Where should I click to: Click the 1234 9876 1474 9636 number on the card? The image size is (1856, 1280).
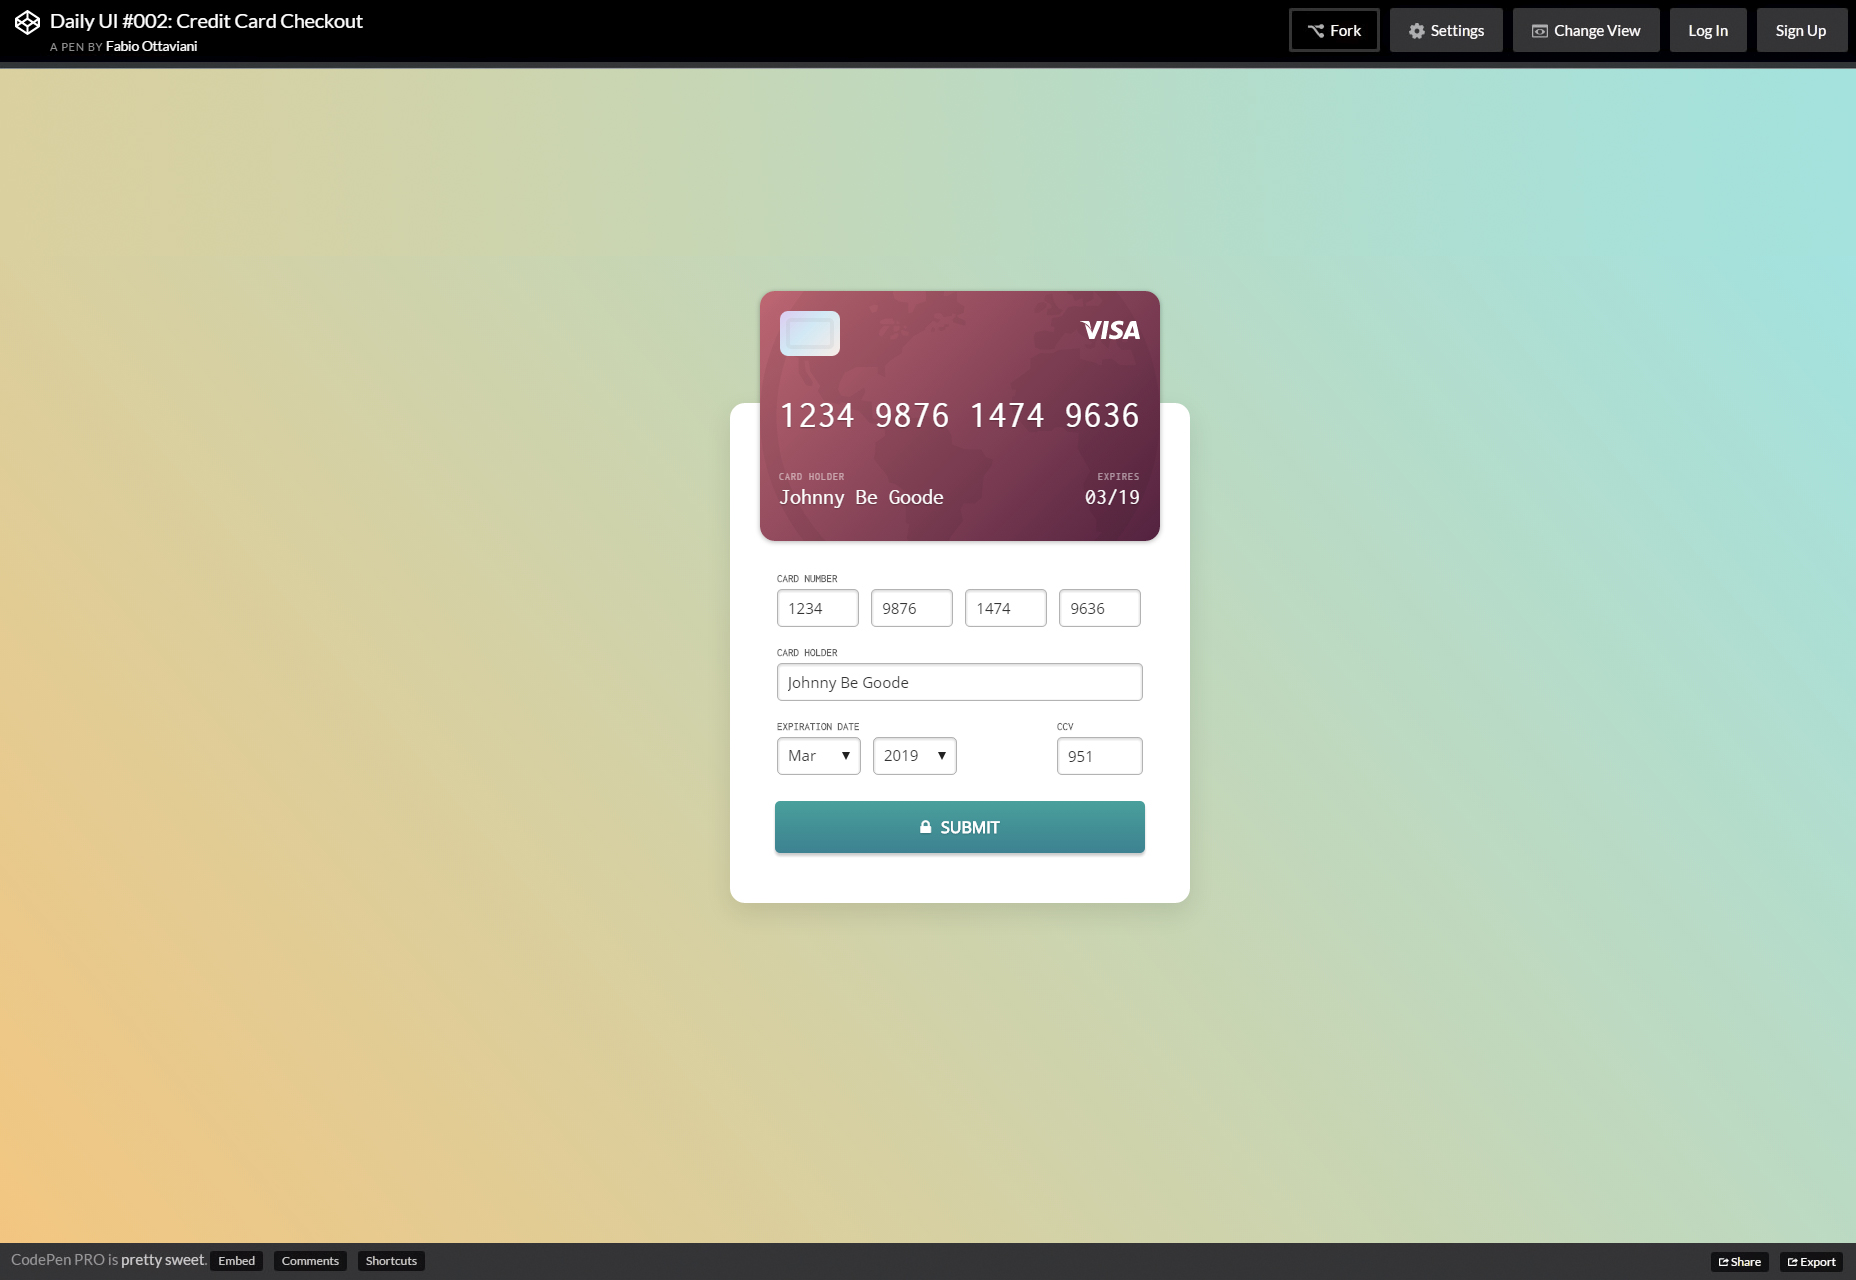click(959, 415)
